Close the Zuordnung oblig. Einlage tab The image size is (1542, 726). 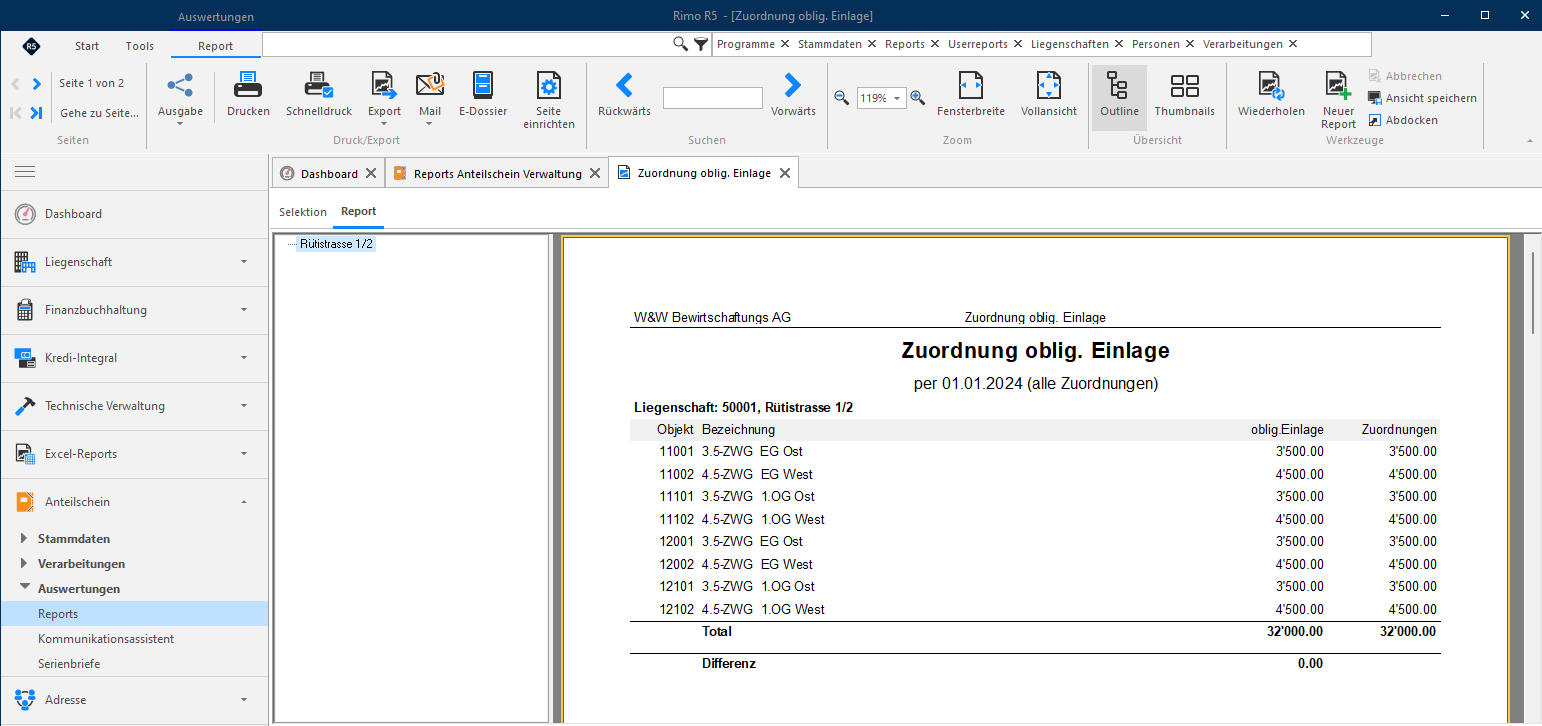click(785, 173)
